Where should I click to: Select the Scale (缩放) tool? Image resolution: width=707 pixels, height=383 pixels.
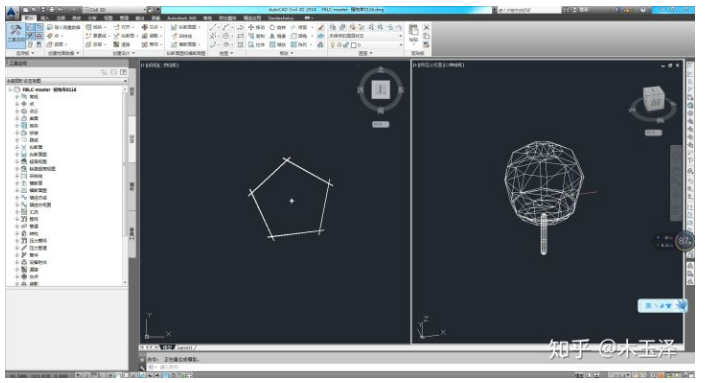(x=278, y=45)
